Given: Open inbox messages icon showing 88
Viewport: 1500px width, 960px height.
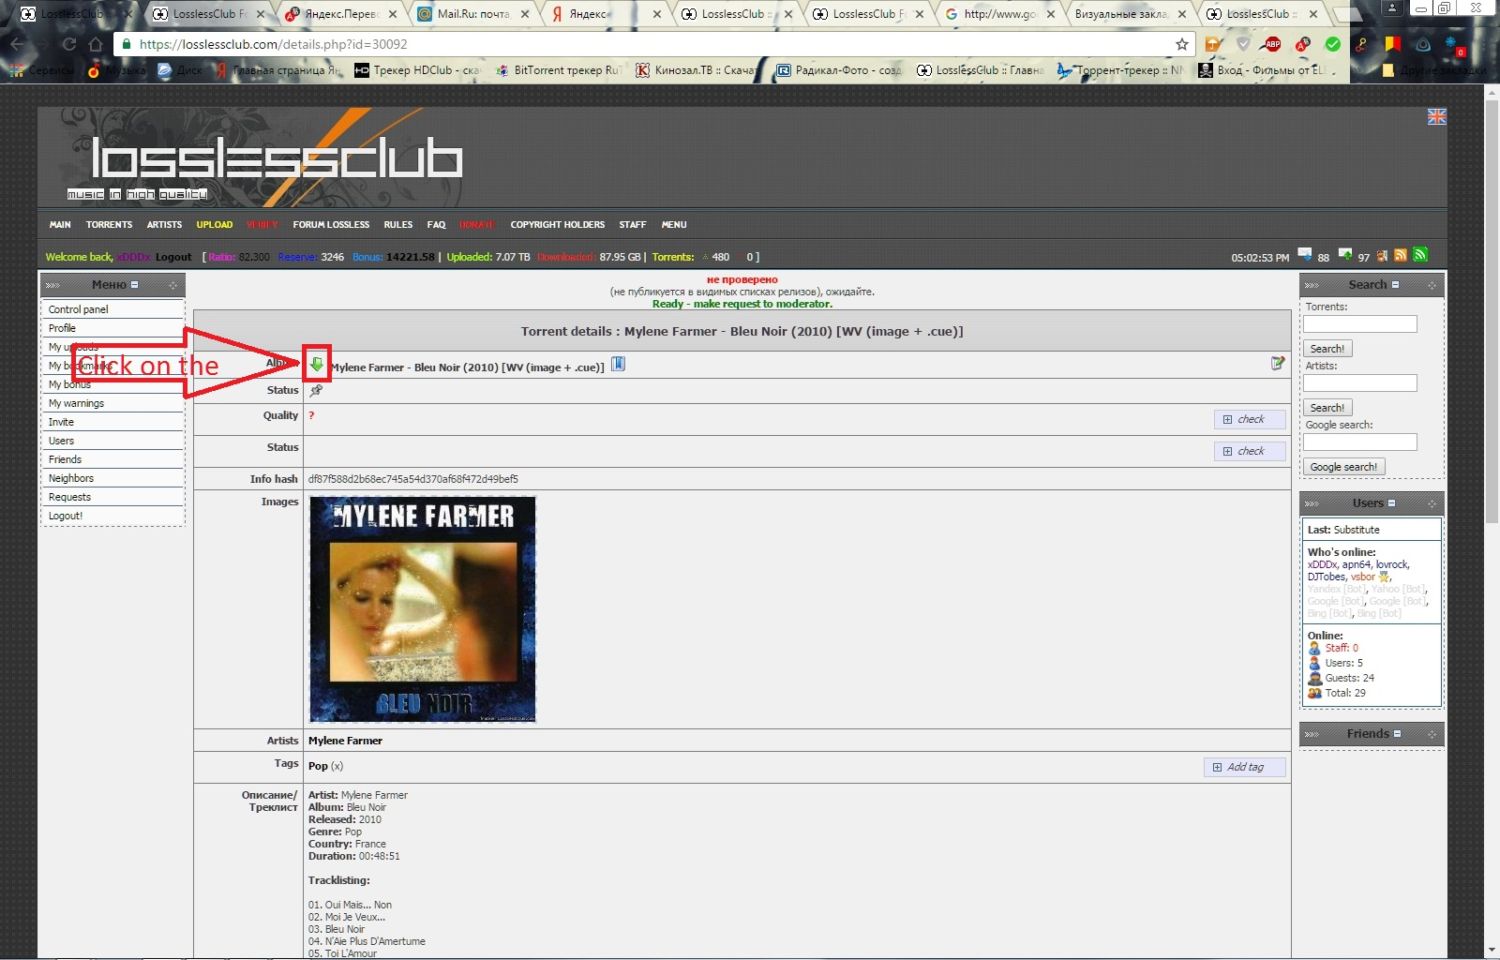Looking at the screenshot, I should click(x=1305, y=254).
